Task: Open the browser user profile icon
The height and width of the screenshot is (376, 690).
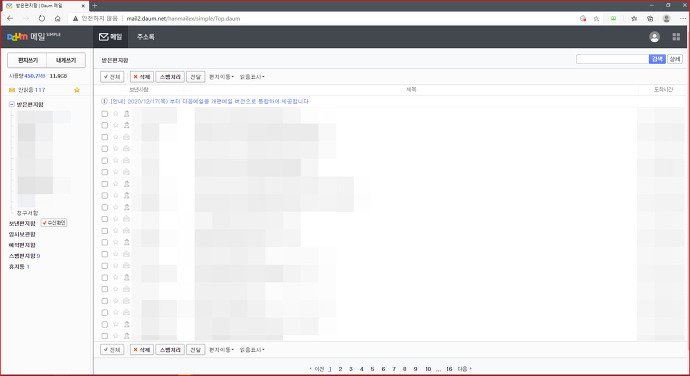Action: click(667, 18)
